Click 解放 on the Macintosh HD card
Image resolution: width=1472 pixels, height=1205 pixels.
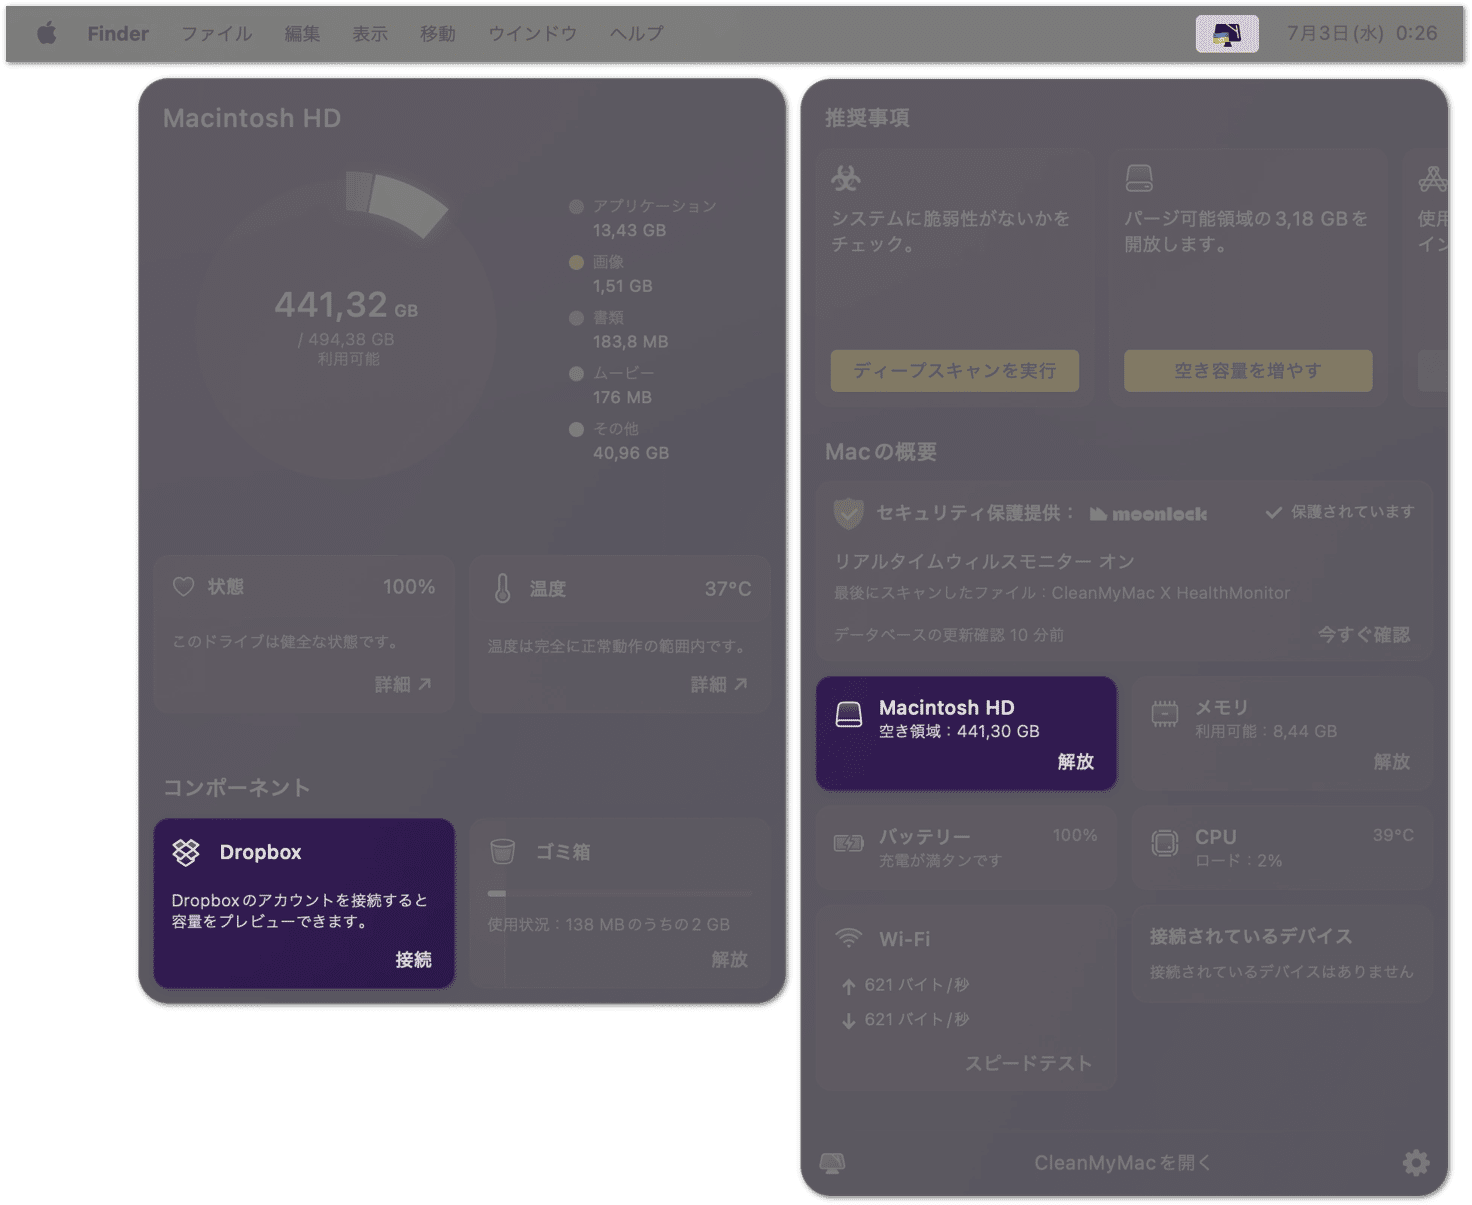pos(1076,761)
